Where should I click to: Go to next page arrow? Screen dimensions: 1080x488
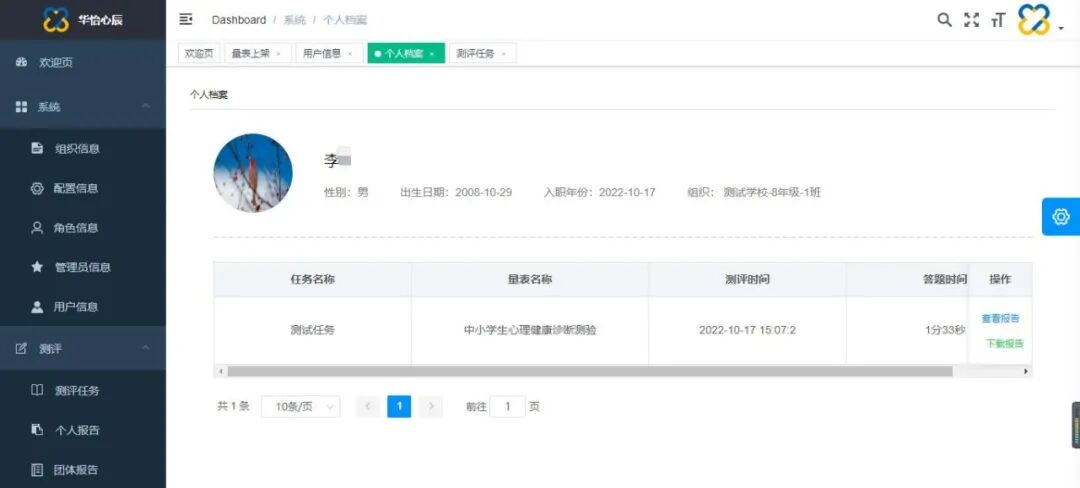point(431,407)
